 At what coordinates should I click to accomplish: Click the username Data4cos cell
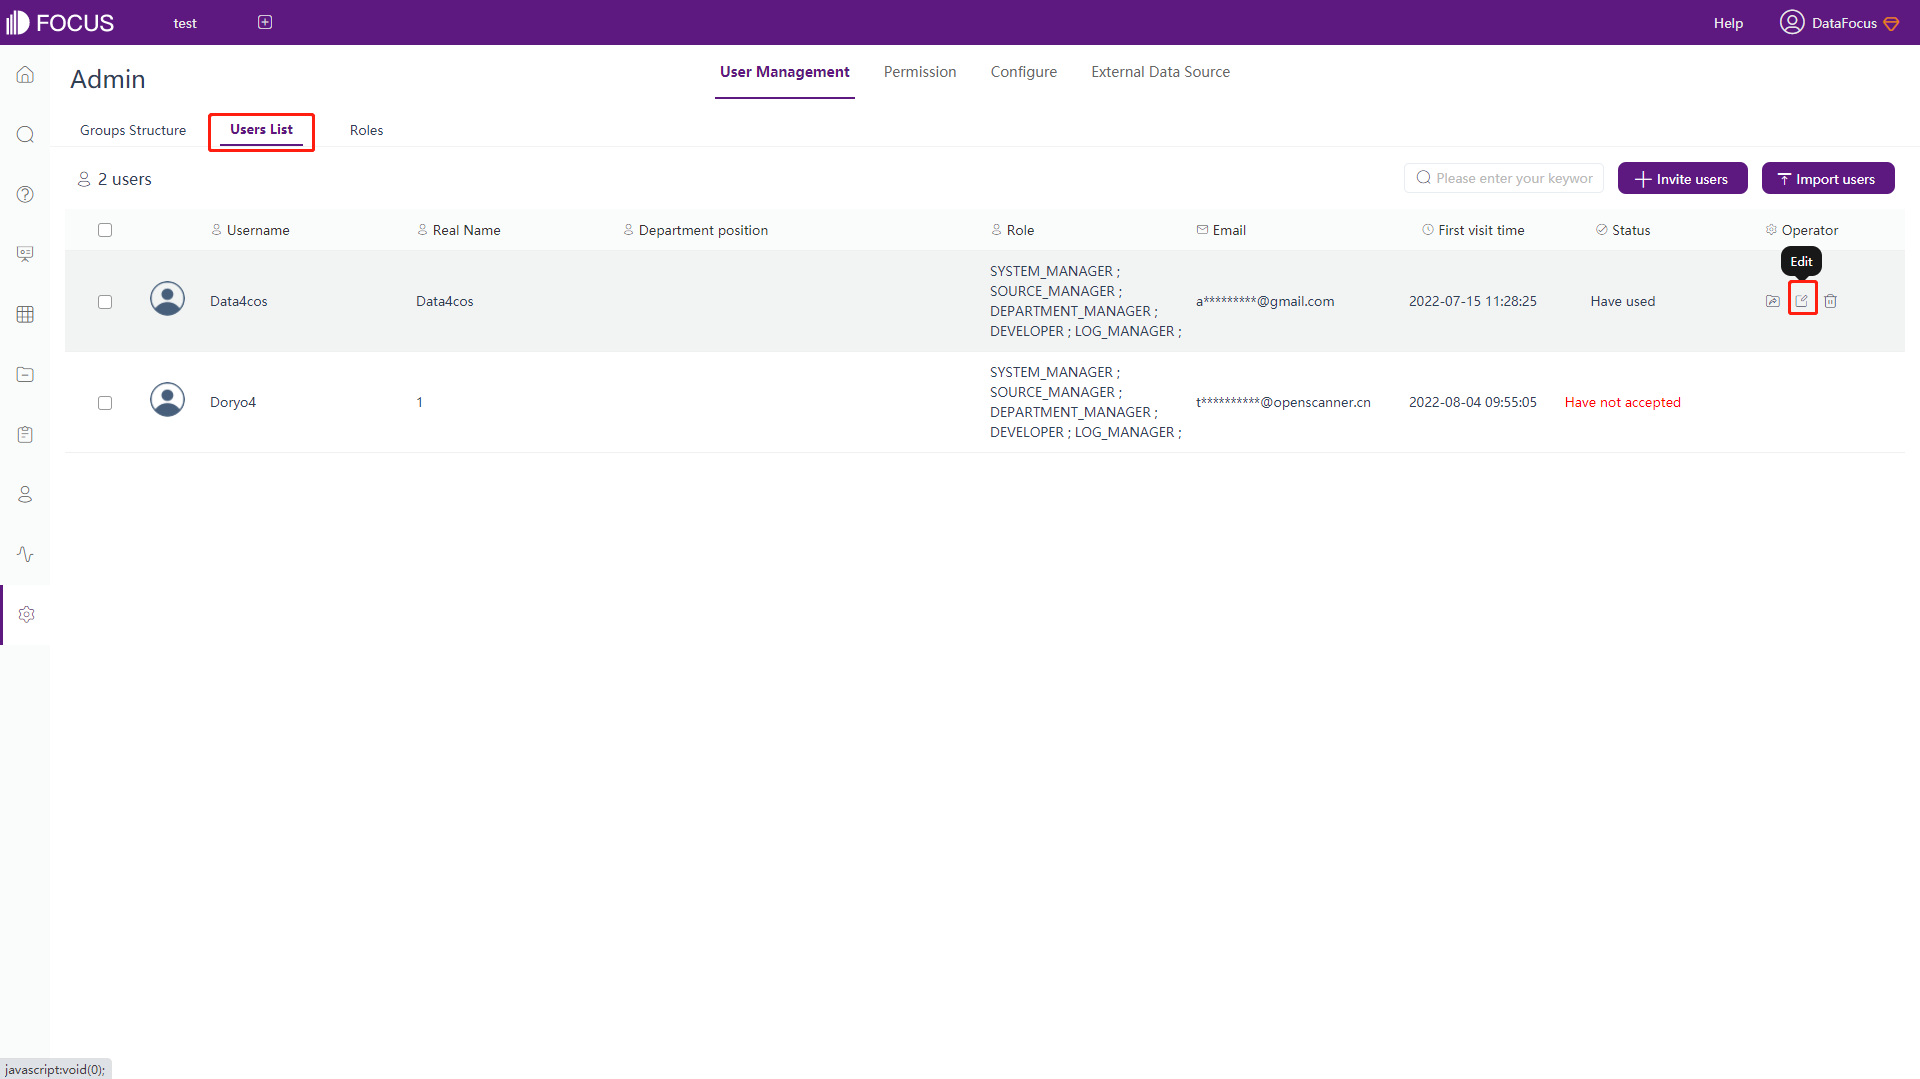point(238,301)
